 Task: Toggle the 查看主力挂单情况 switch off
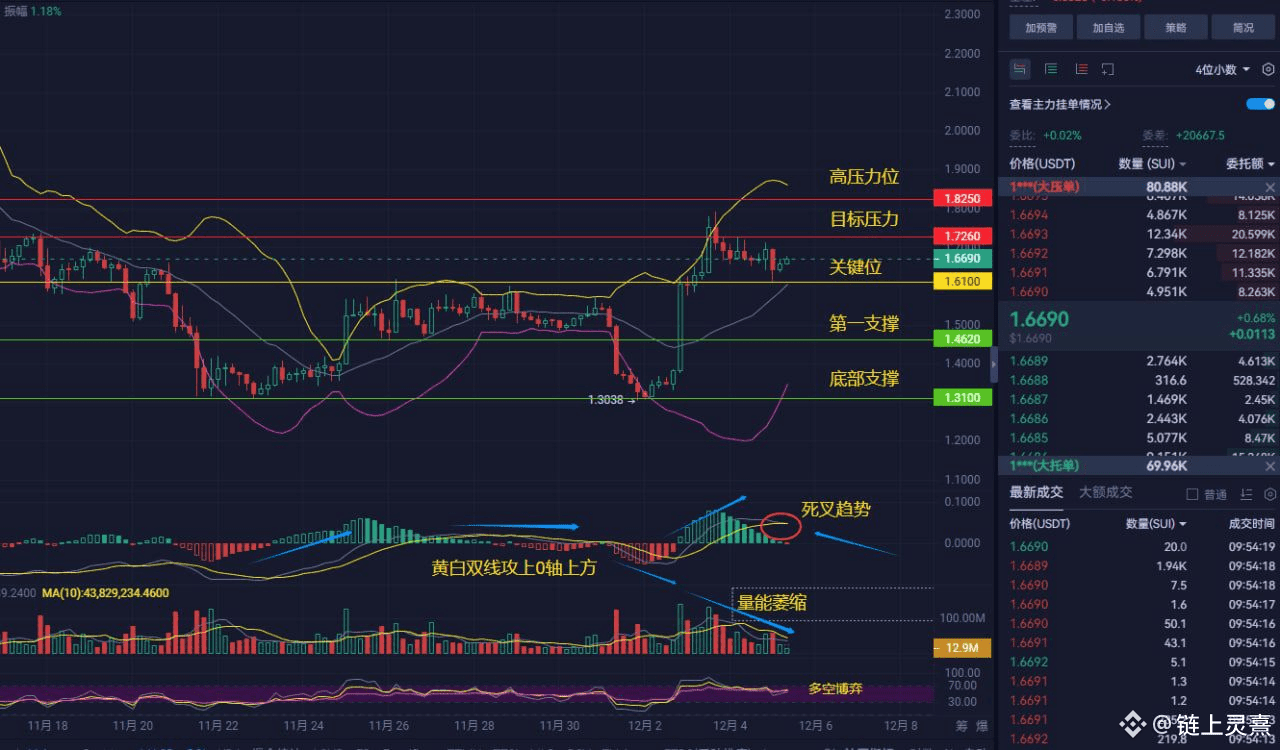(x=1260, y=104)
